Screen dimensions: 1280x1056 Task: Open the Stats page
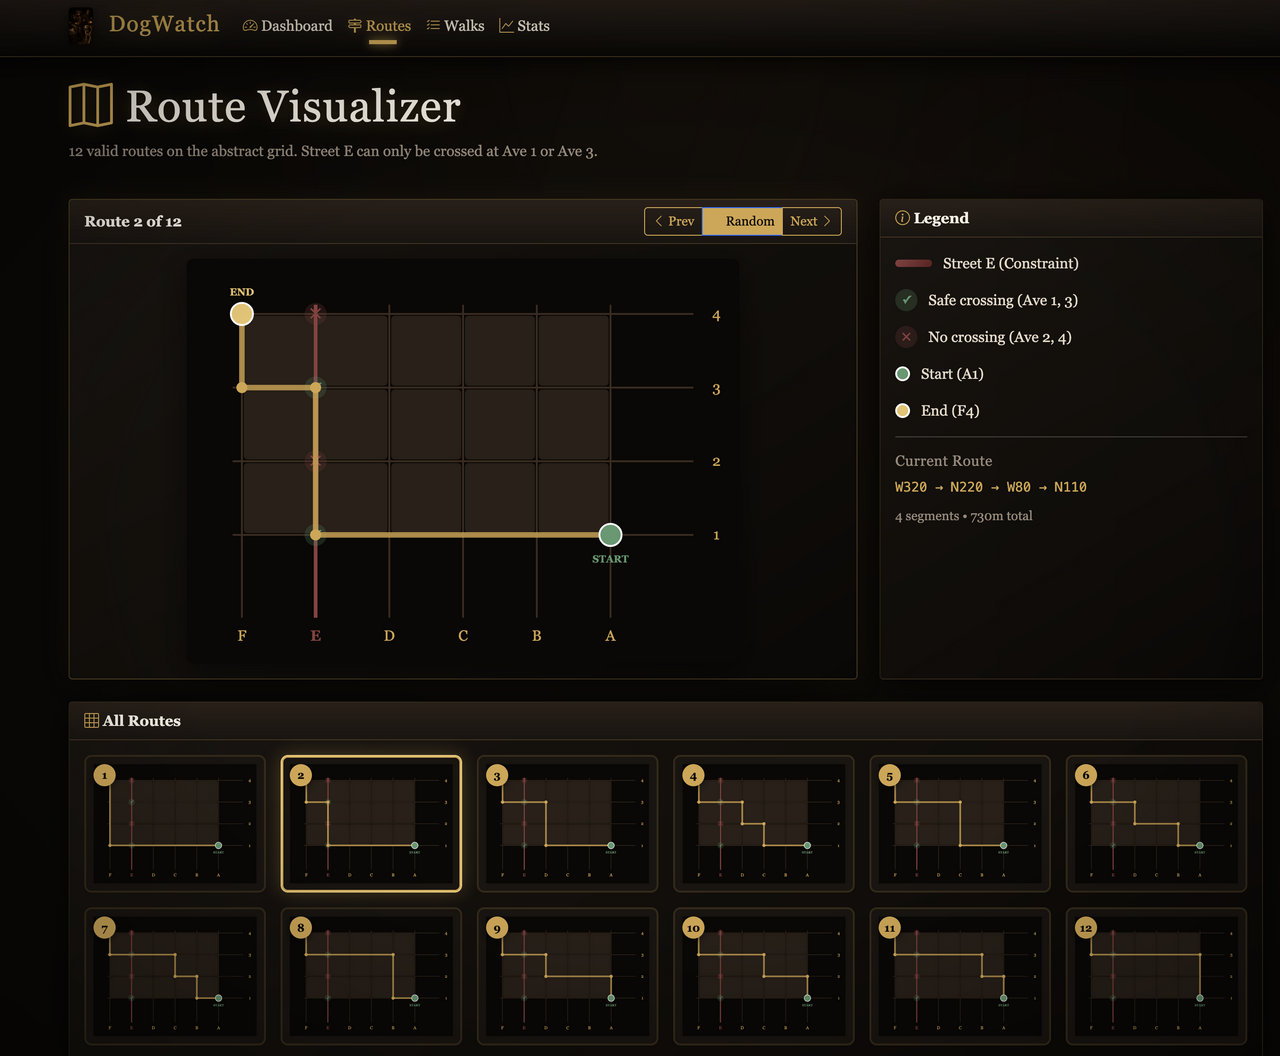tap(524, 26)
